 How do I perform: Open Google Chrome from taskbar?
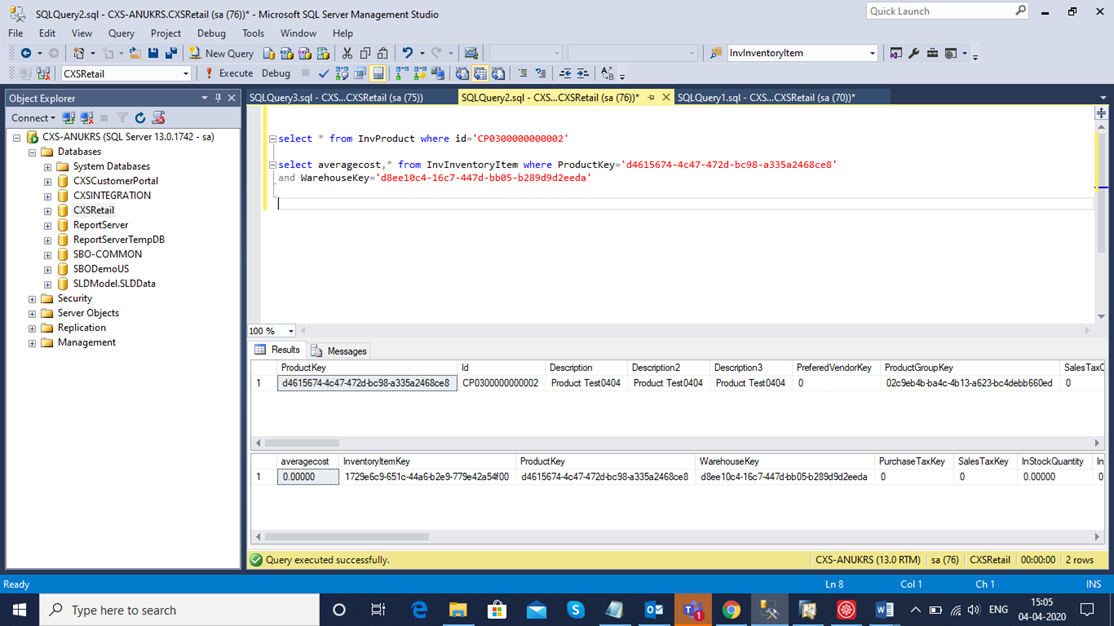[731, 610]
